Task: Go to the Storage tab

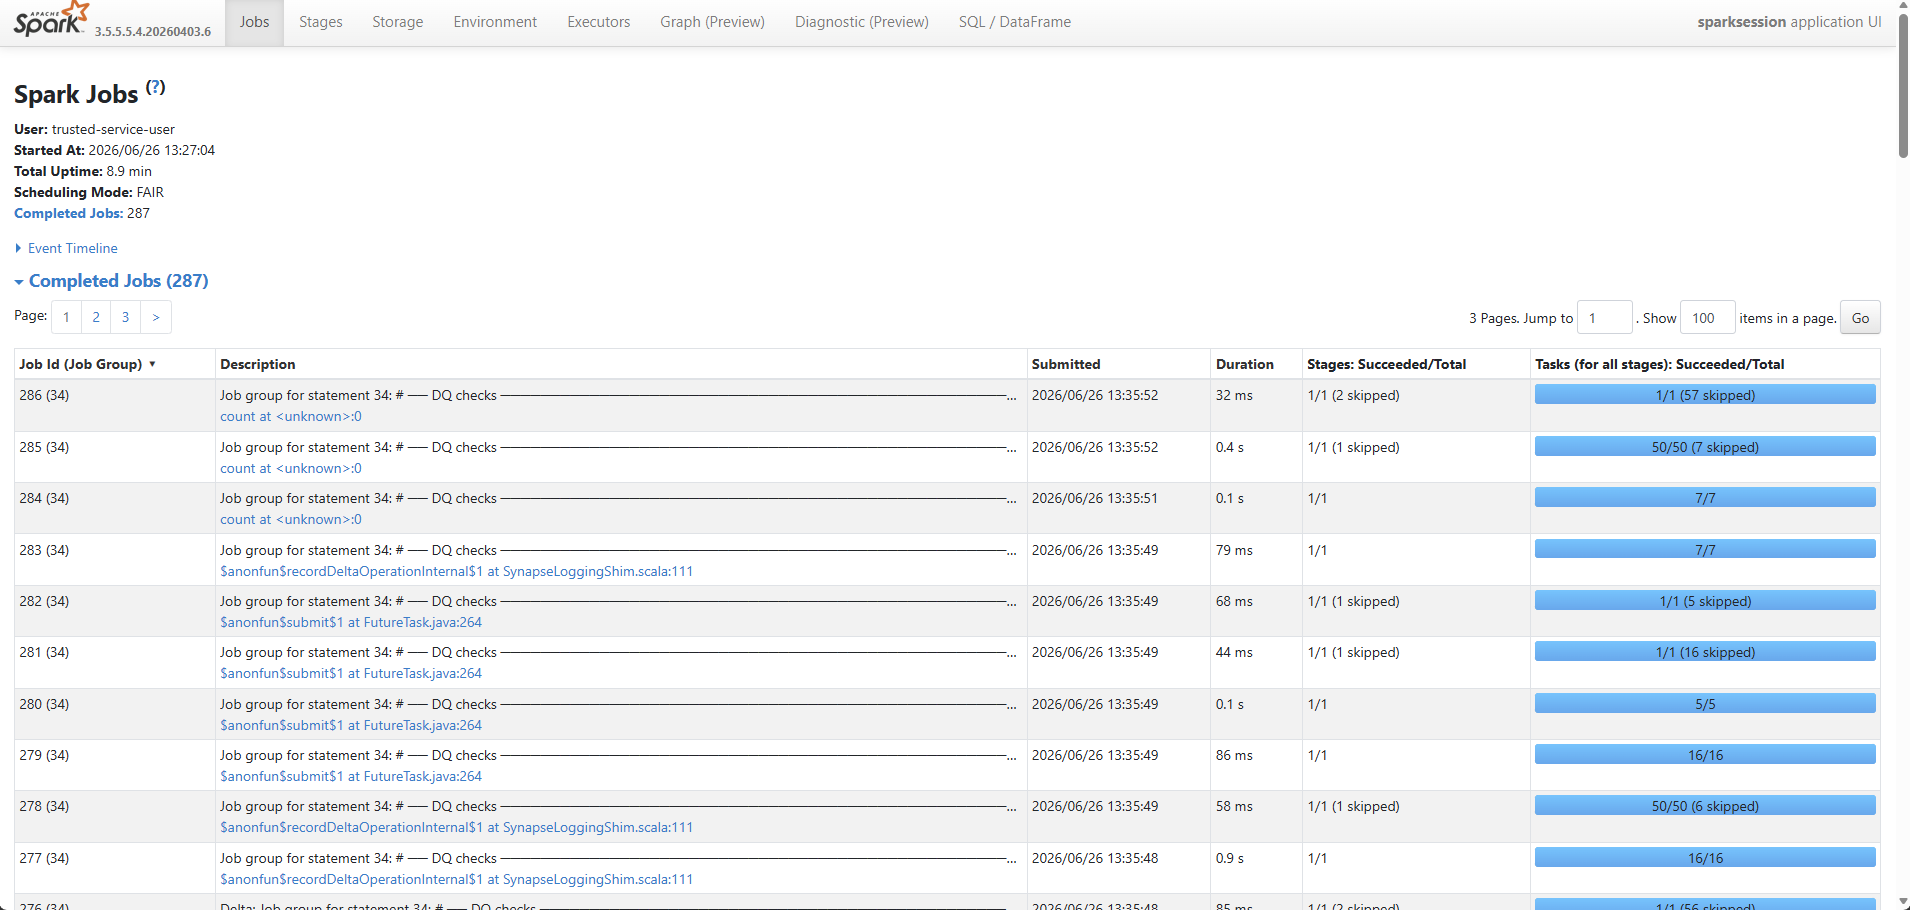Action: tap(398, 22)
